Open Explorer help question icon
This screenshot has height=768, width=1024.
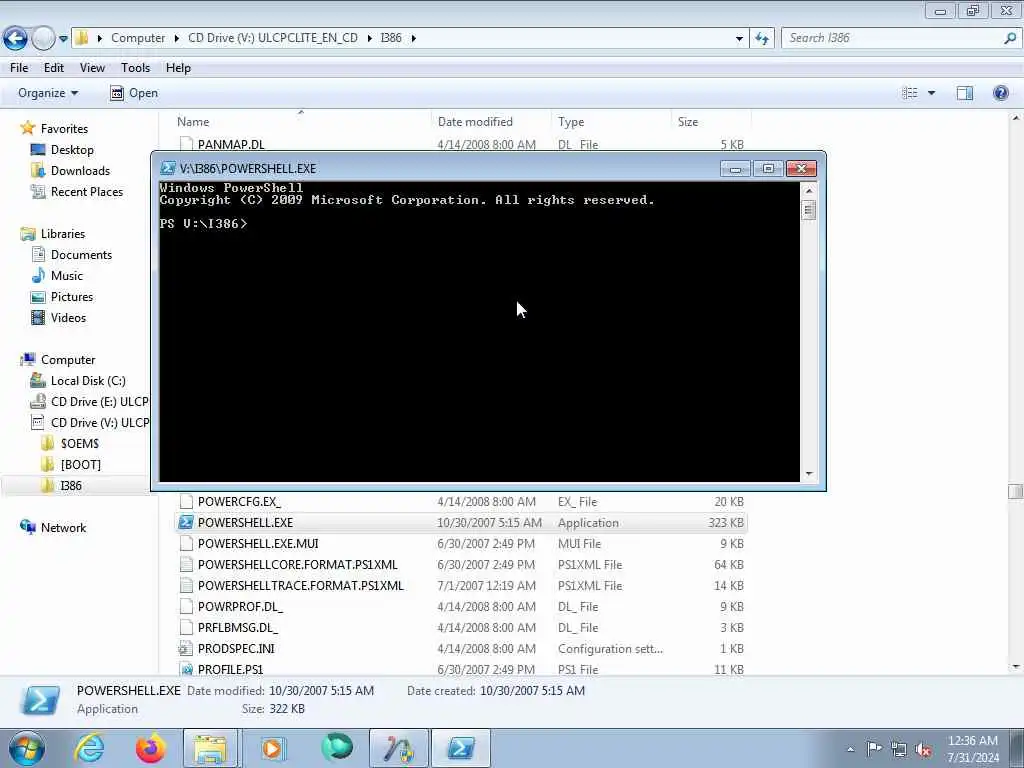tap(1000, 93)
